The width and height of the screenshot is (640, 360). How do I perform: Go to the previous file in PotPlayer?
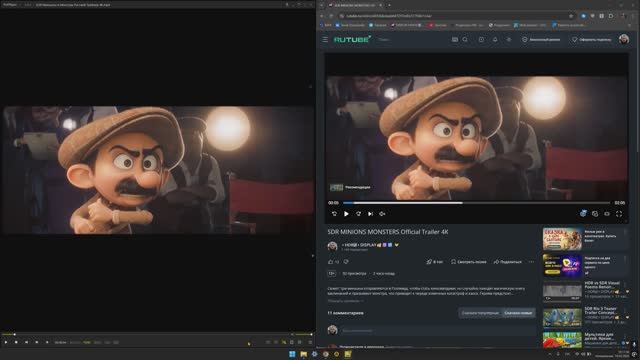coord(26,342)
